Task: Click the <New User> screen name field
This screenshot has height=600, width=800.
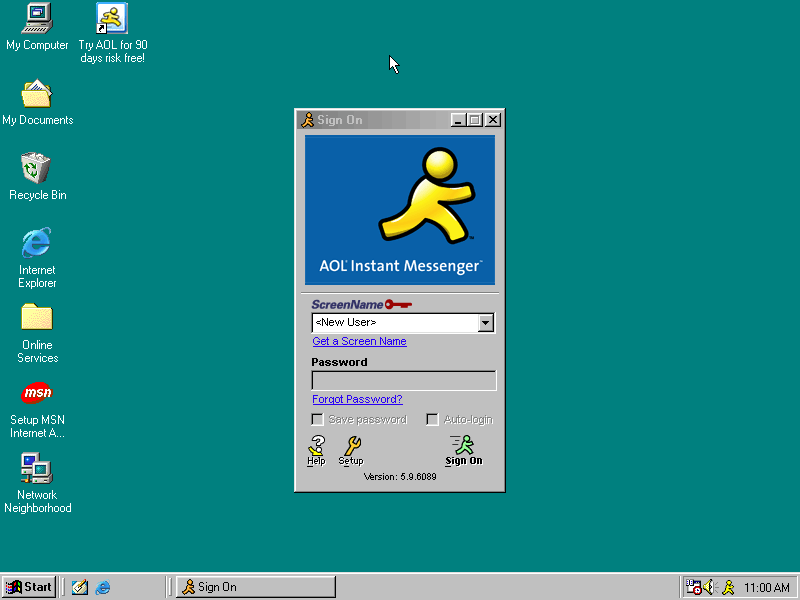Action: pos(395,322)
